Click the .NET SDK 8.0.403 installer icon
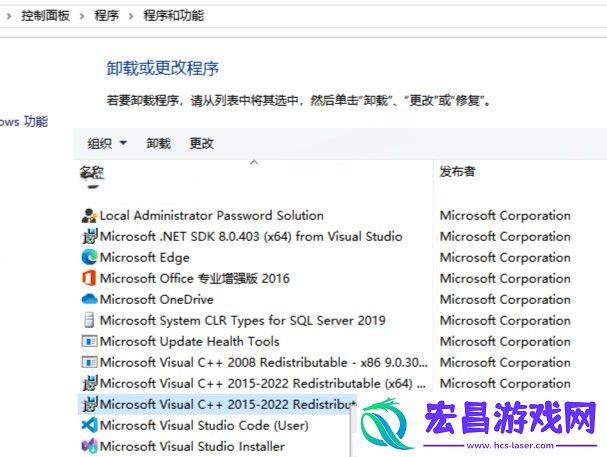The height and width of the screenshot is (457, 607). 89,236
